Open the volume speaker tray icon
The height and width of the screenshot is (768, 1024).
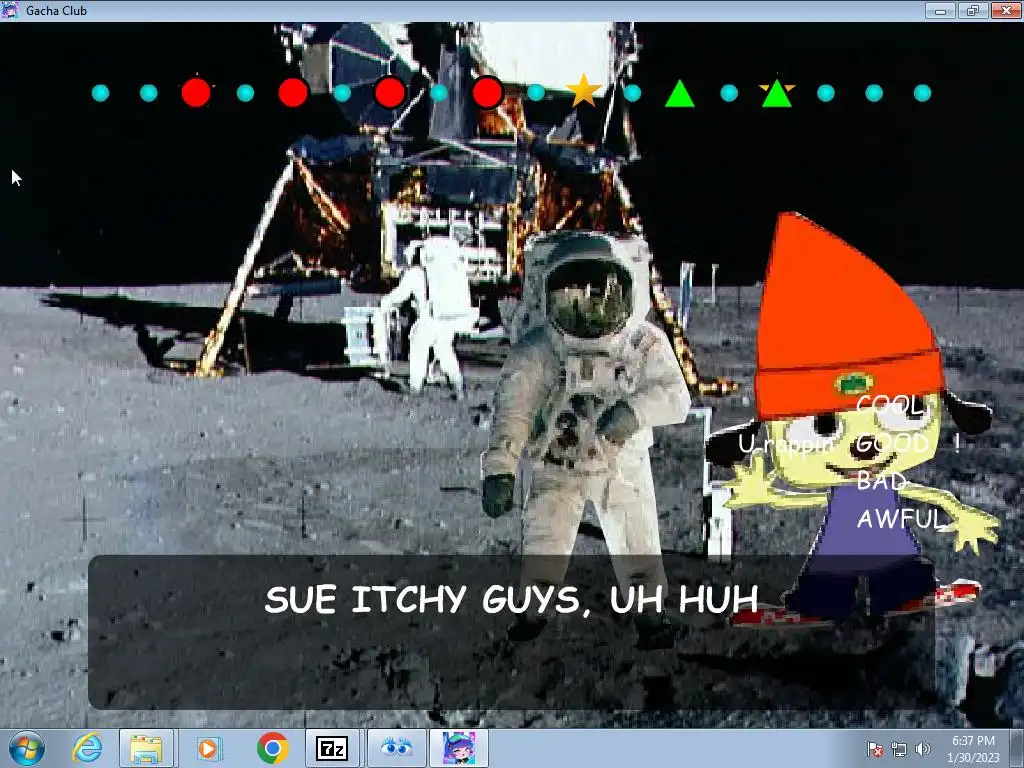(923, 749)
